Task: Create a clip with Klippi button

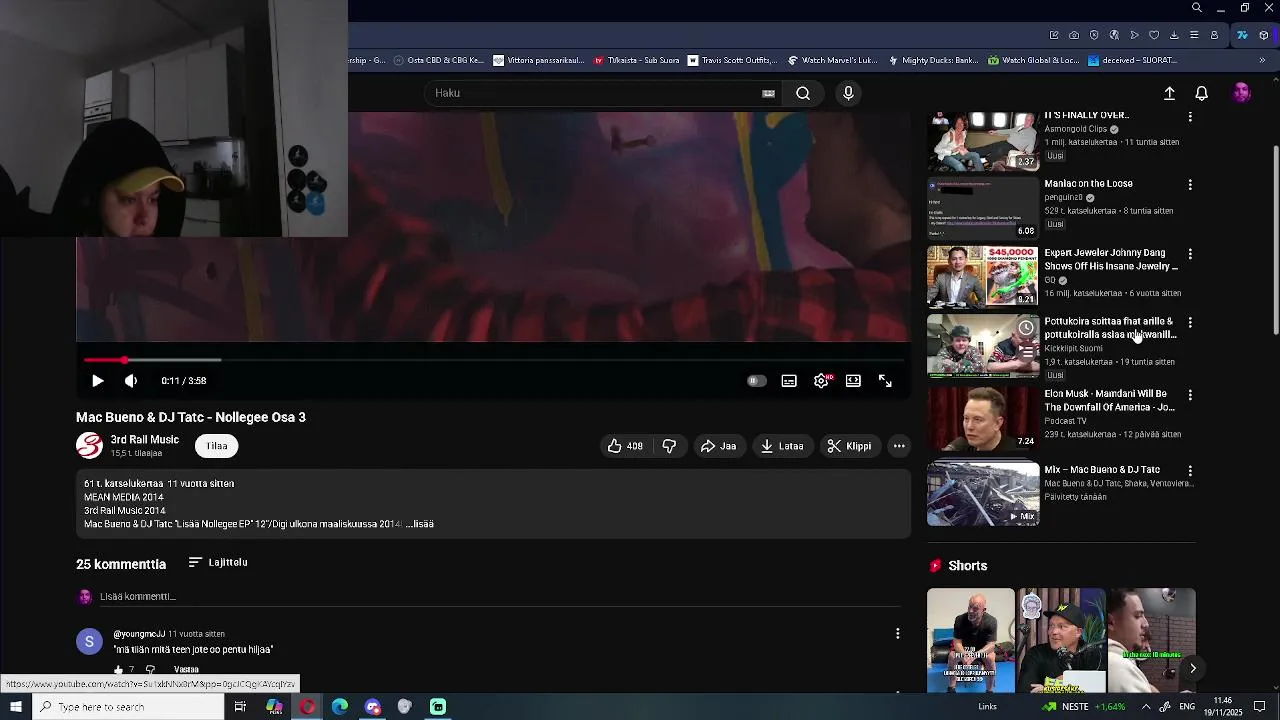Action: (x=849, y=446)
